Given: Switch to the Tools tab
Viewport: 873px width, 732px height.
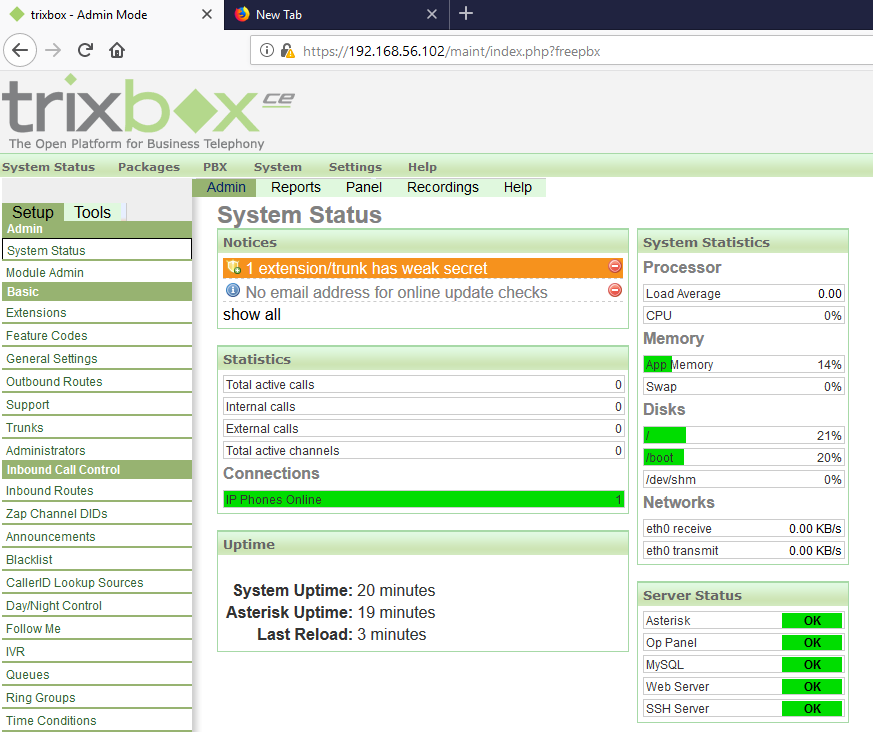Looking at the screenshot, I should tap(93, 212).
